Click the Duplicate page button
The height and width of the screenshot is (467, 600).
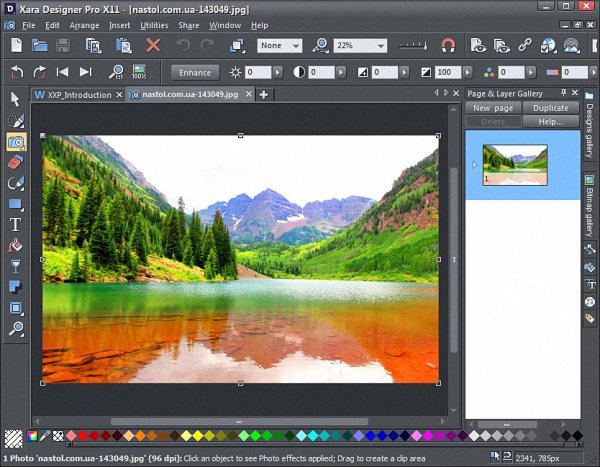(550, 108)
